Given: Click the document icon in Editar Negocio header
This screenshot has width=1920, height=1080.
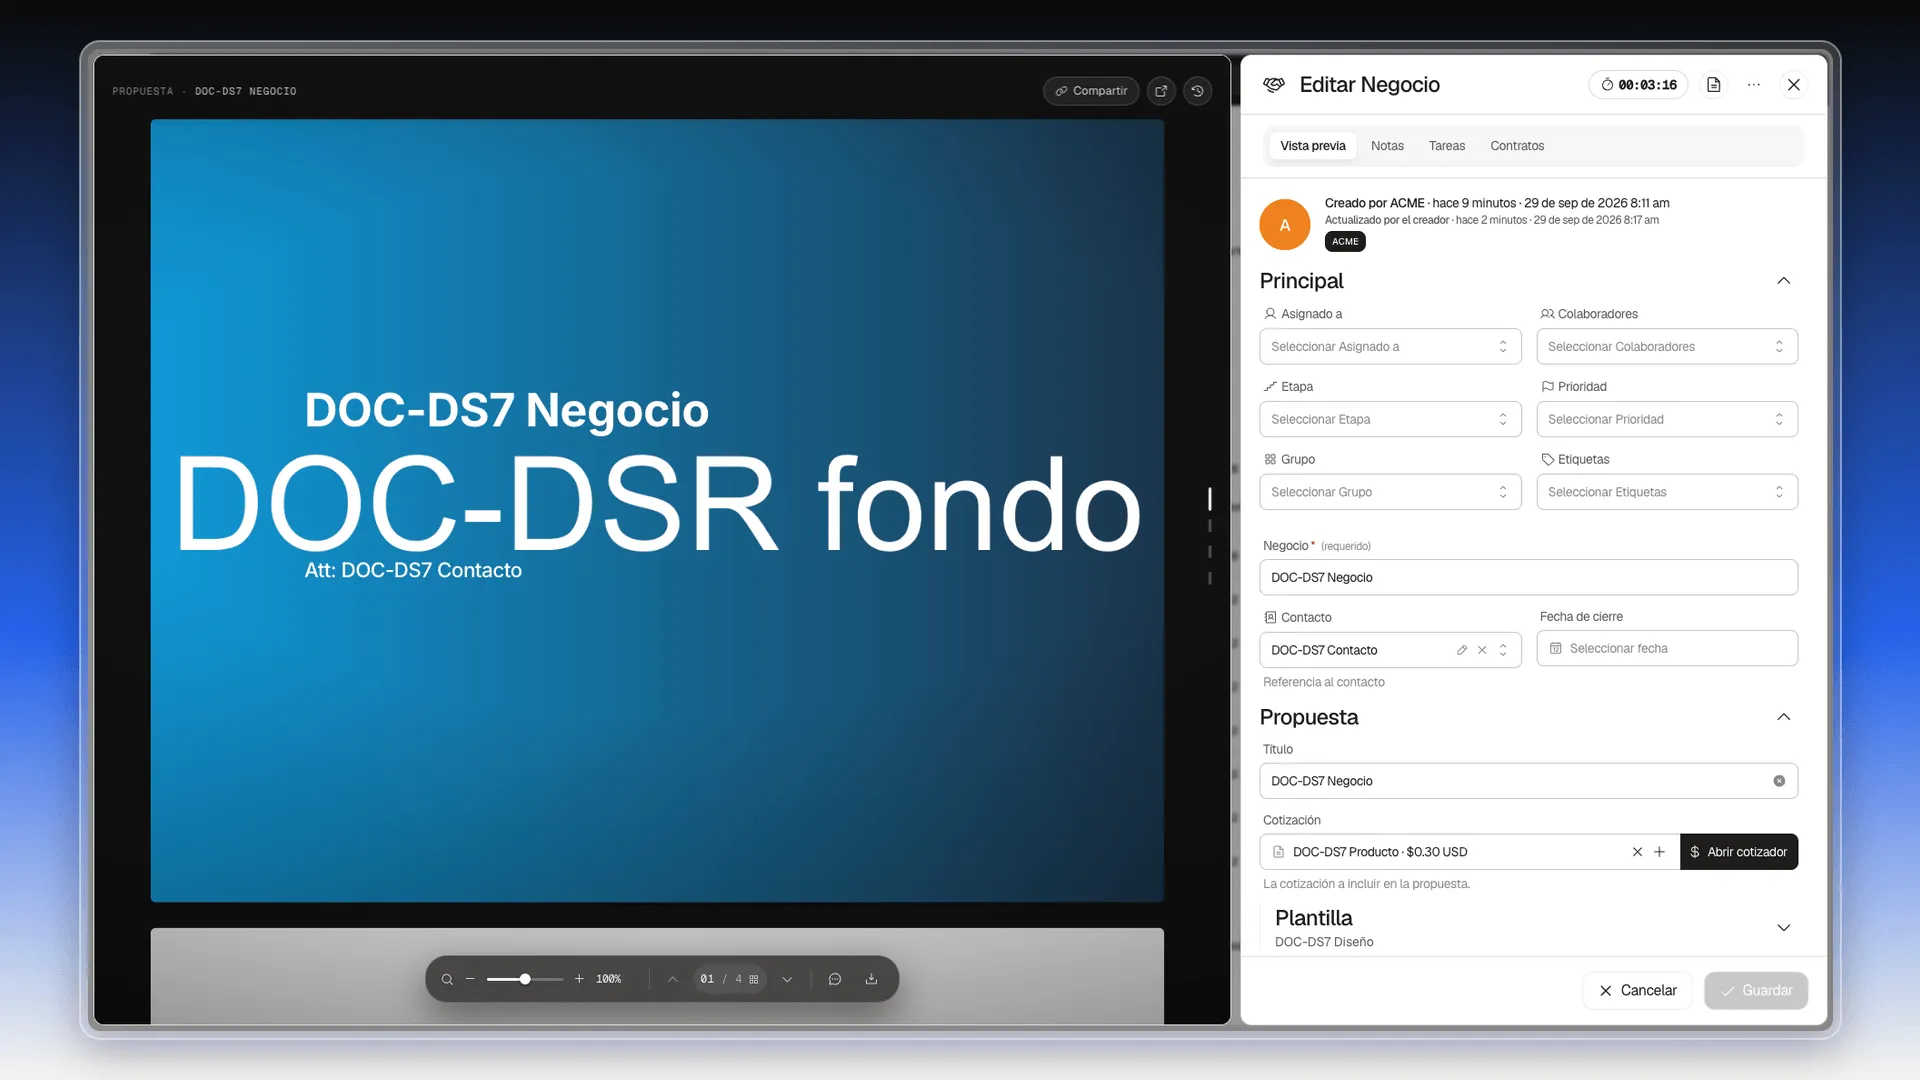Looking at the screenshot, I should click(1713, 85).
